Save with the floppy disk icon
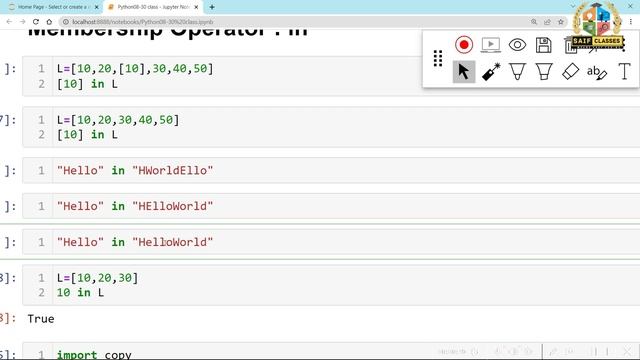 click(x=543, y=45)
